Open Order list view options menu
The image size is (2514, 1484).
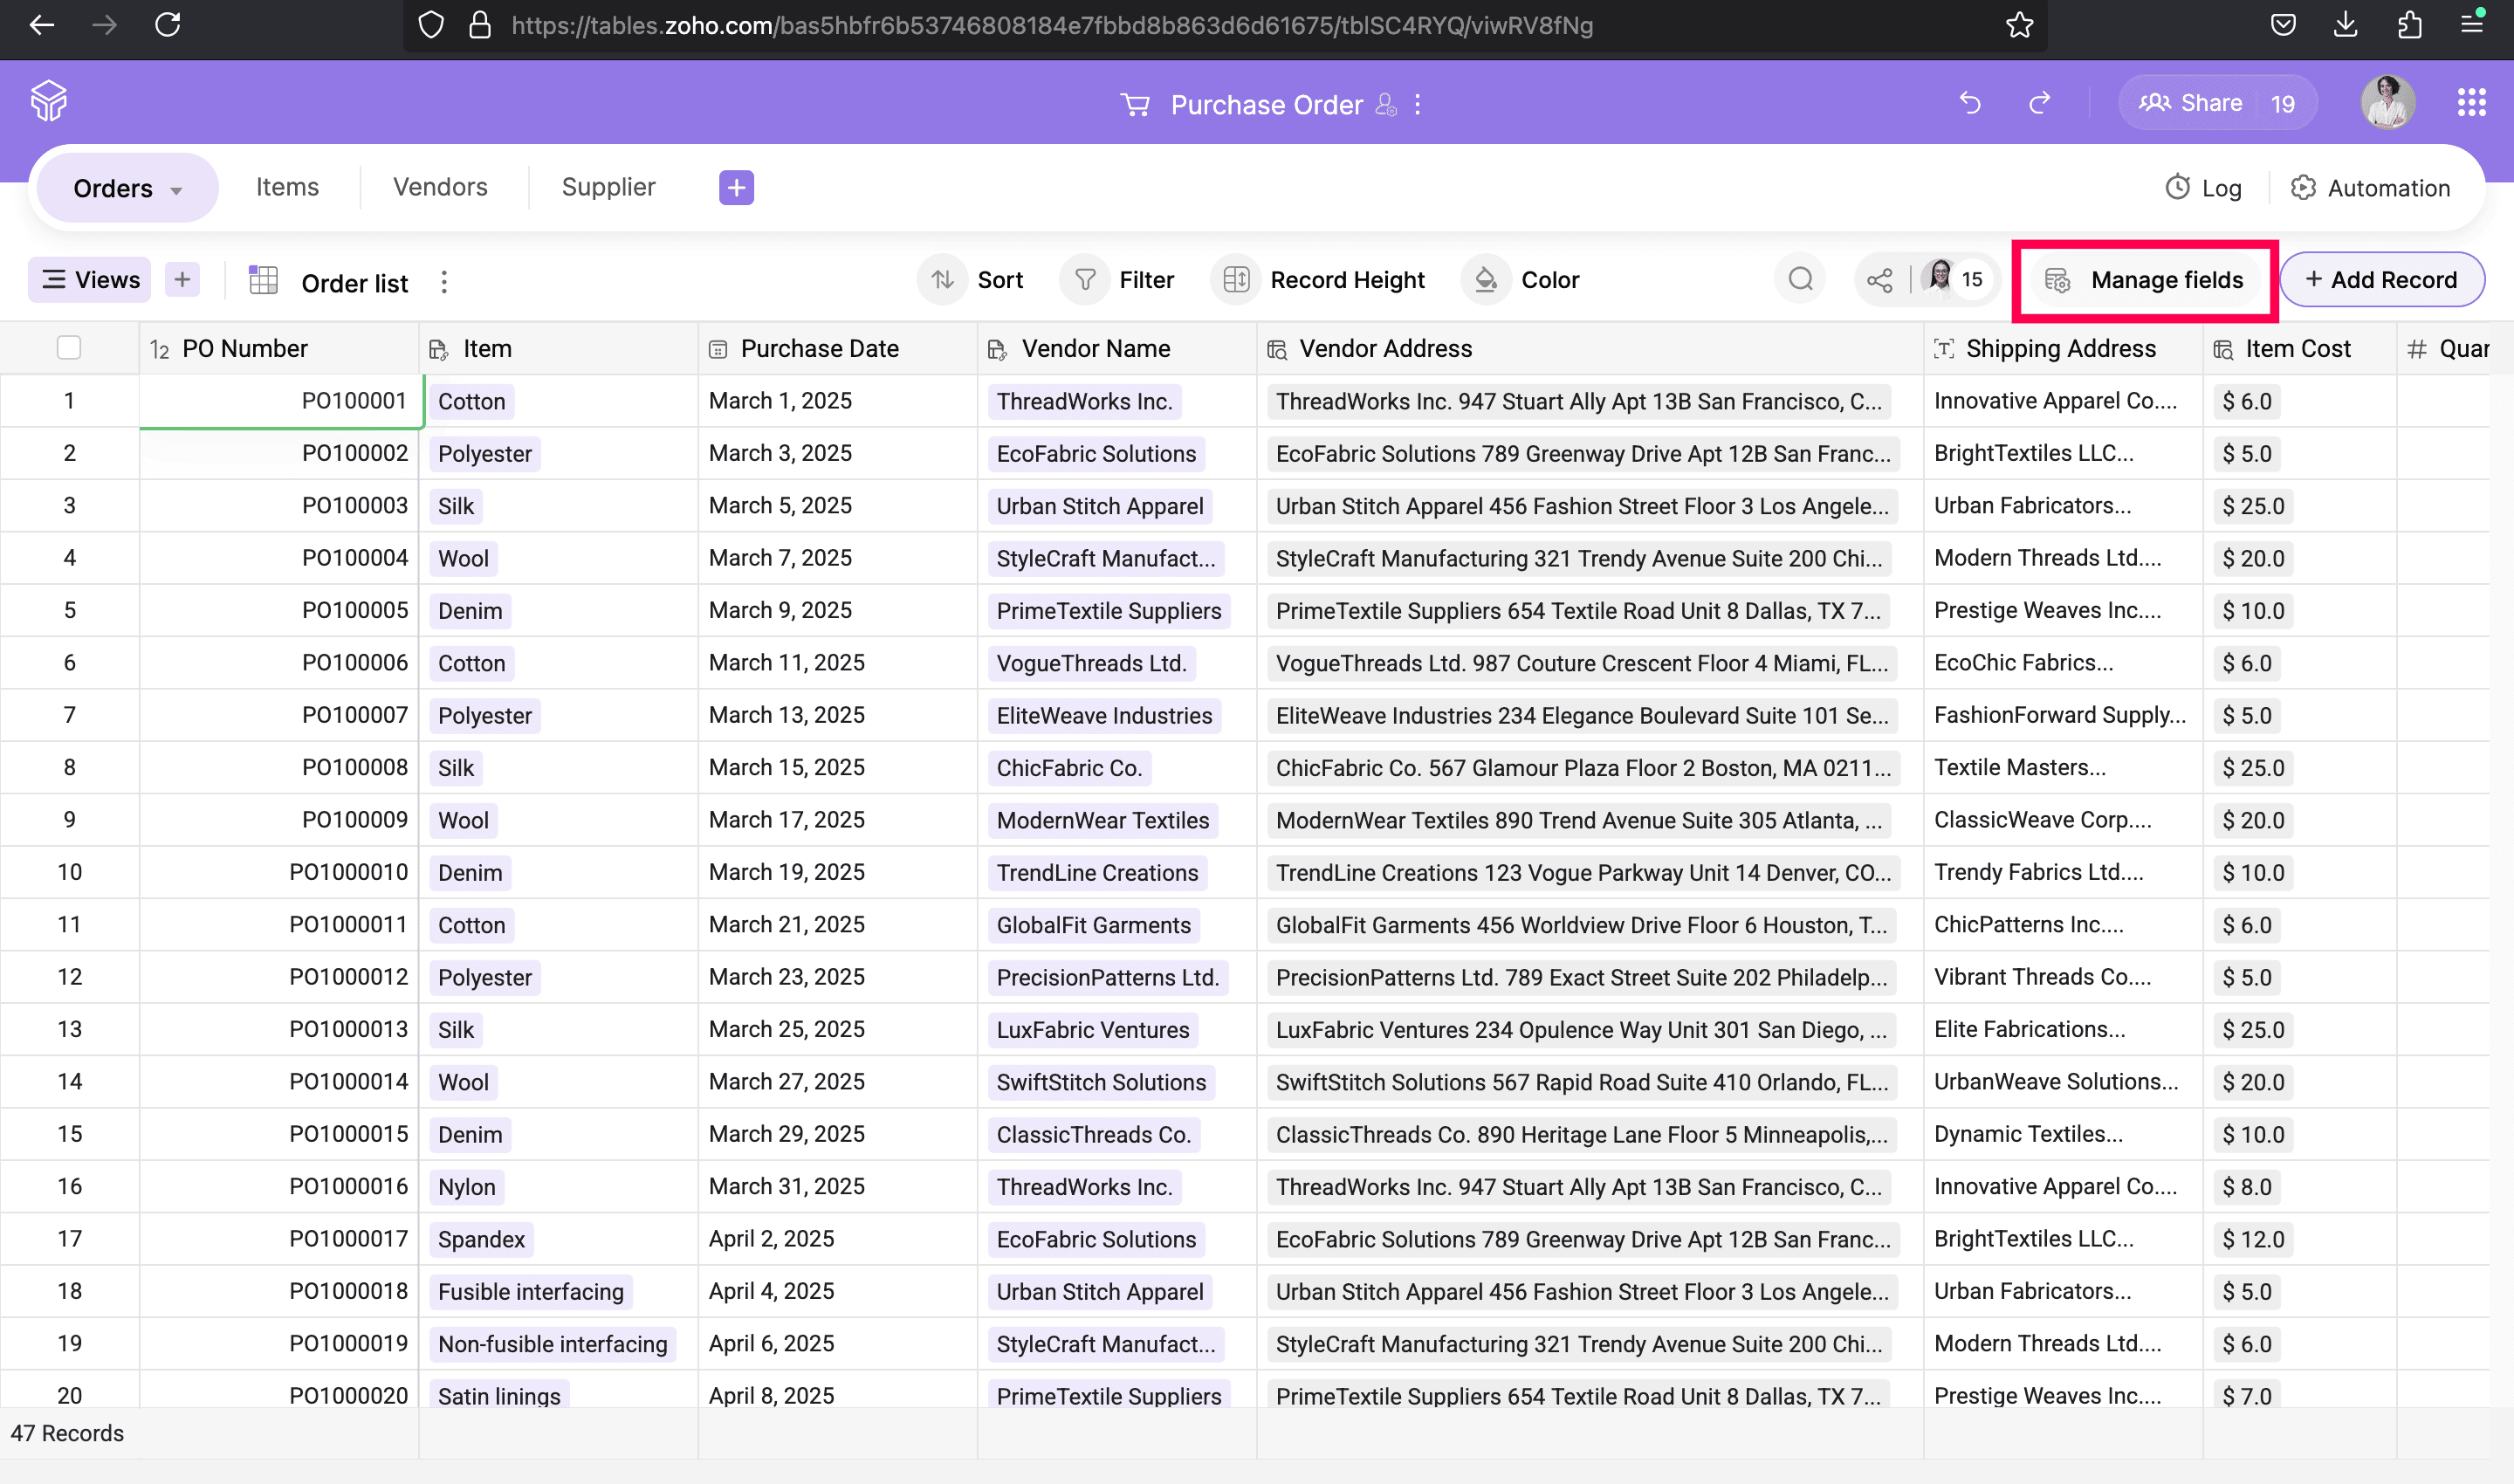click(444, 283)
